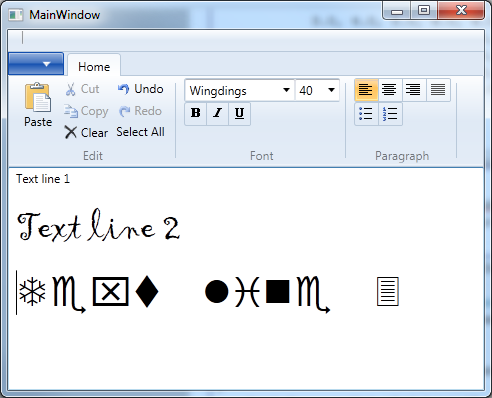Toggle Italic formatting
Image resolution: width=492 pixels, height=398 pixels.
coord(217,113)
